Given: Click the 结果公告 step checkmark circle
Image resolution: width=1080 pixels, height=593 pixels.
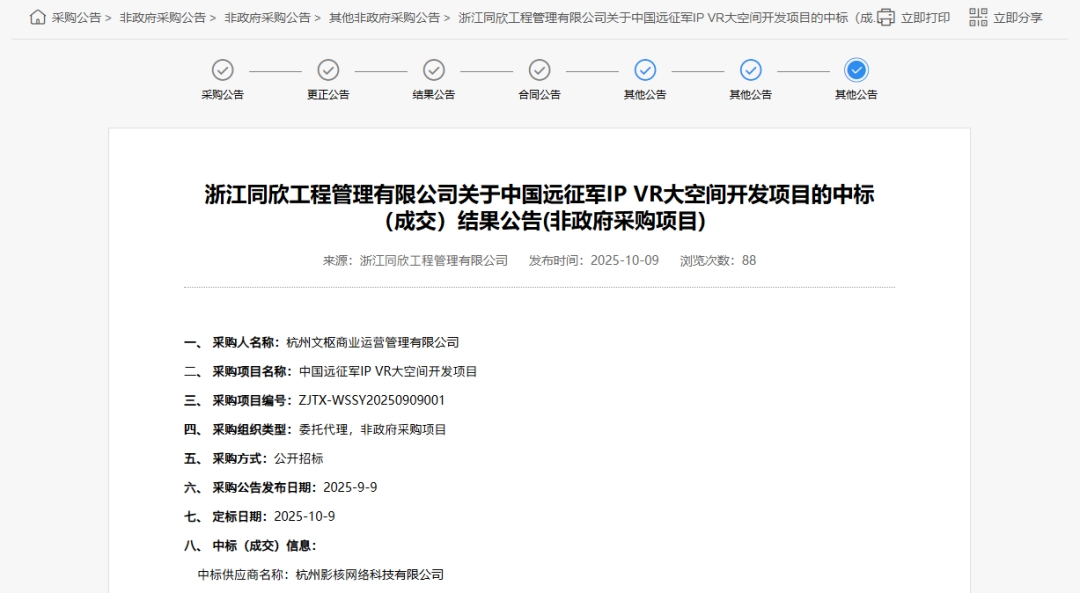Looking at the screenshot, I should (434, 72).
